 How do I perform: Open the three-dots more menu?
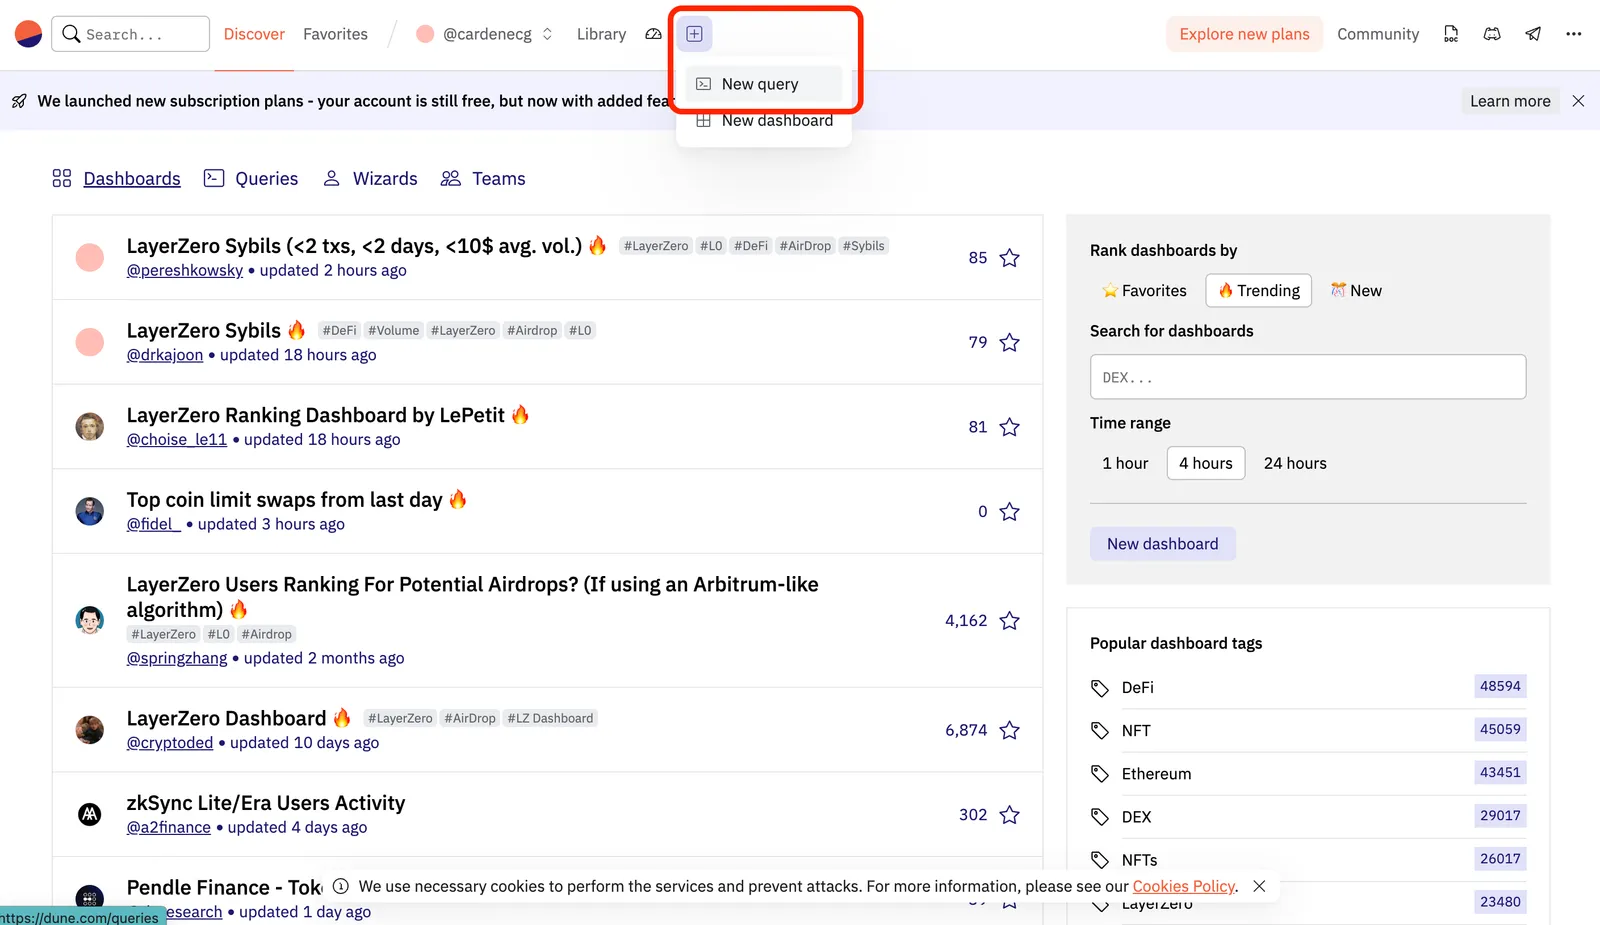1574,34
